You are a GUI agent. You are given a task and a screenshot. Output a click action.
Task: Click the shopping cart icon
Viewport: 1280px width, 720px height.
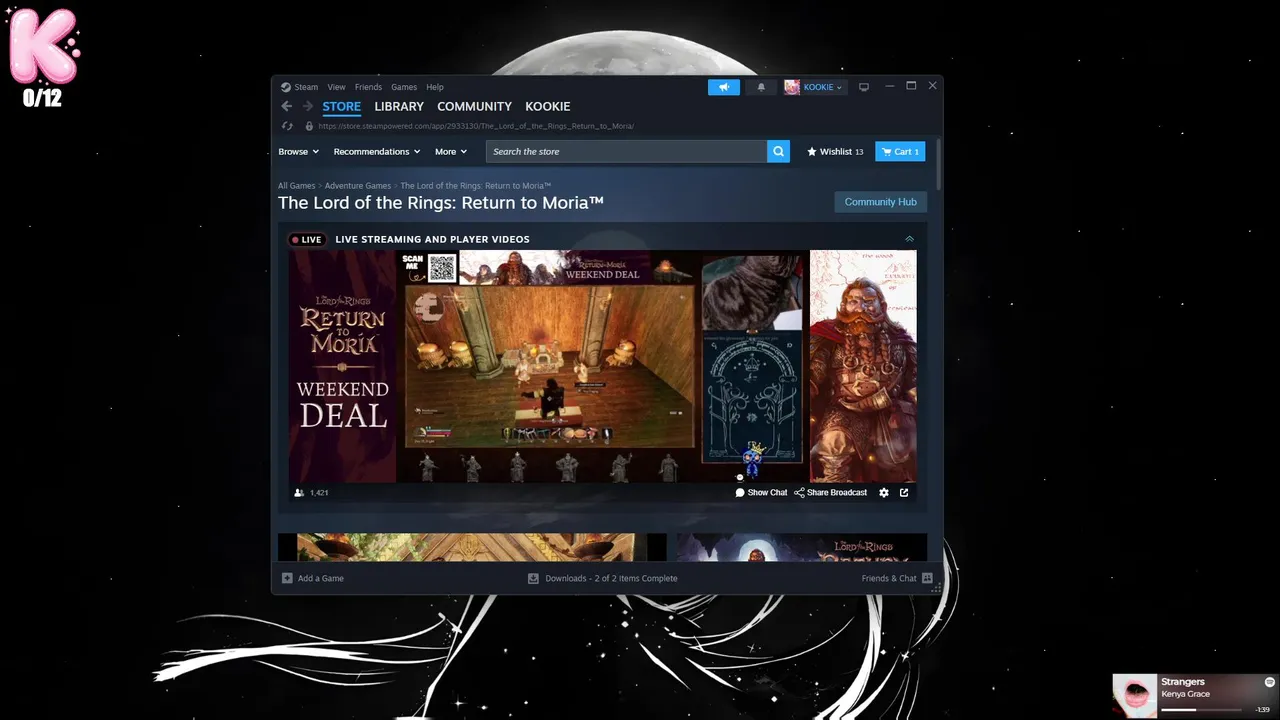(886, 152)
